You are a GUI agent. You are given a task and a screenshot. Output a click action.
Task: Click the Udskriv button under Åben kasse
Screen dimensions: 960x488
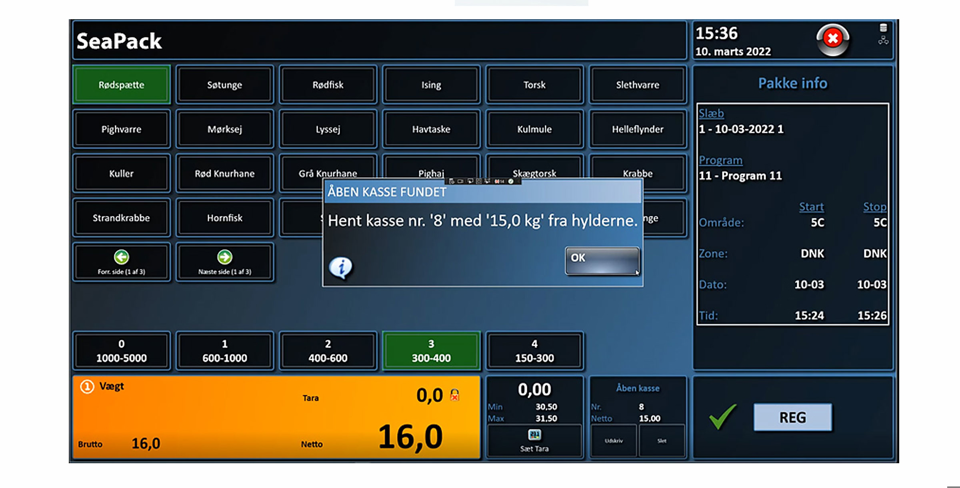click(x=614, y=440)
